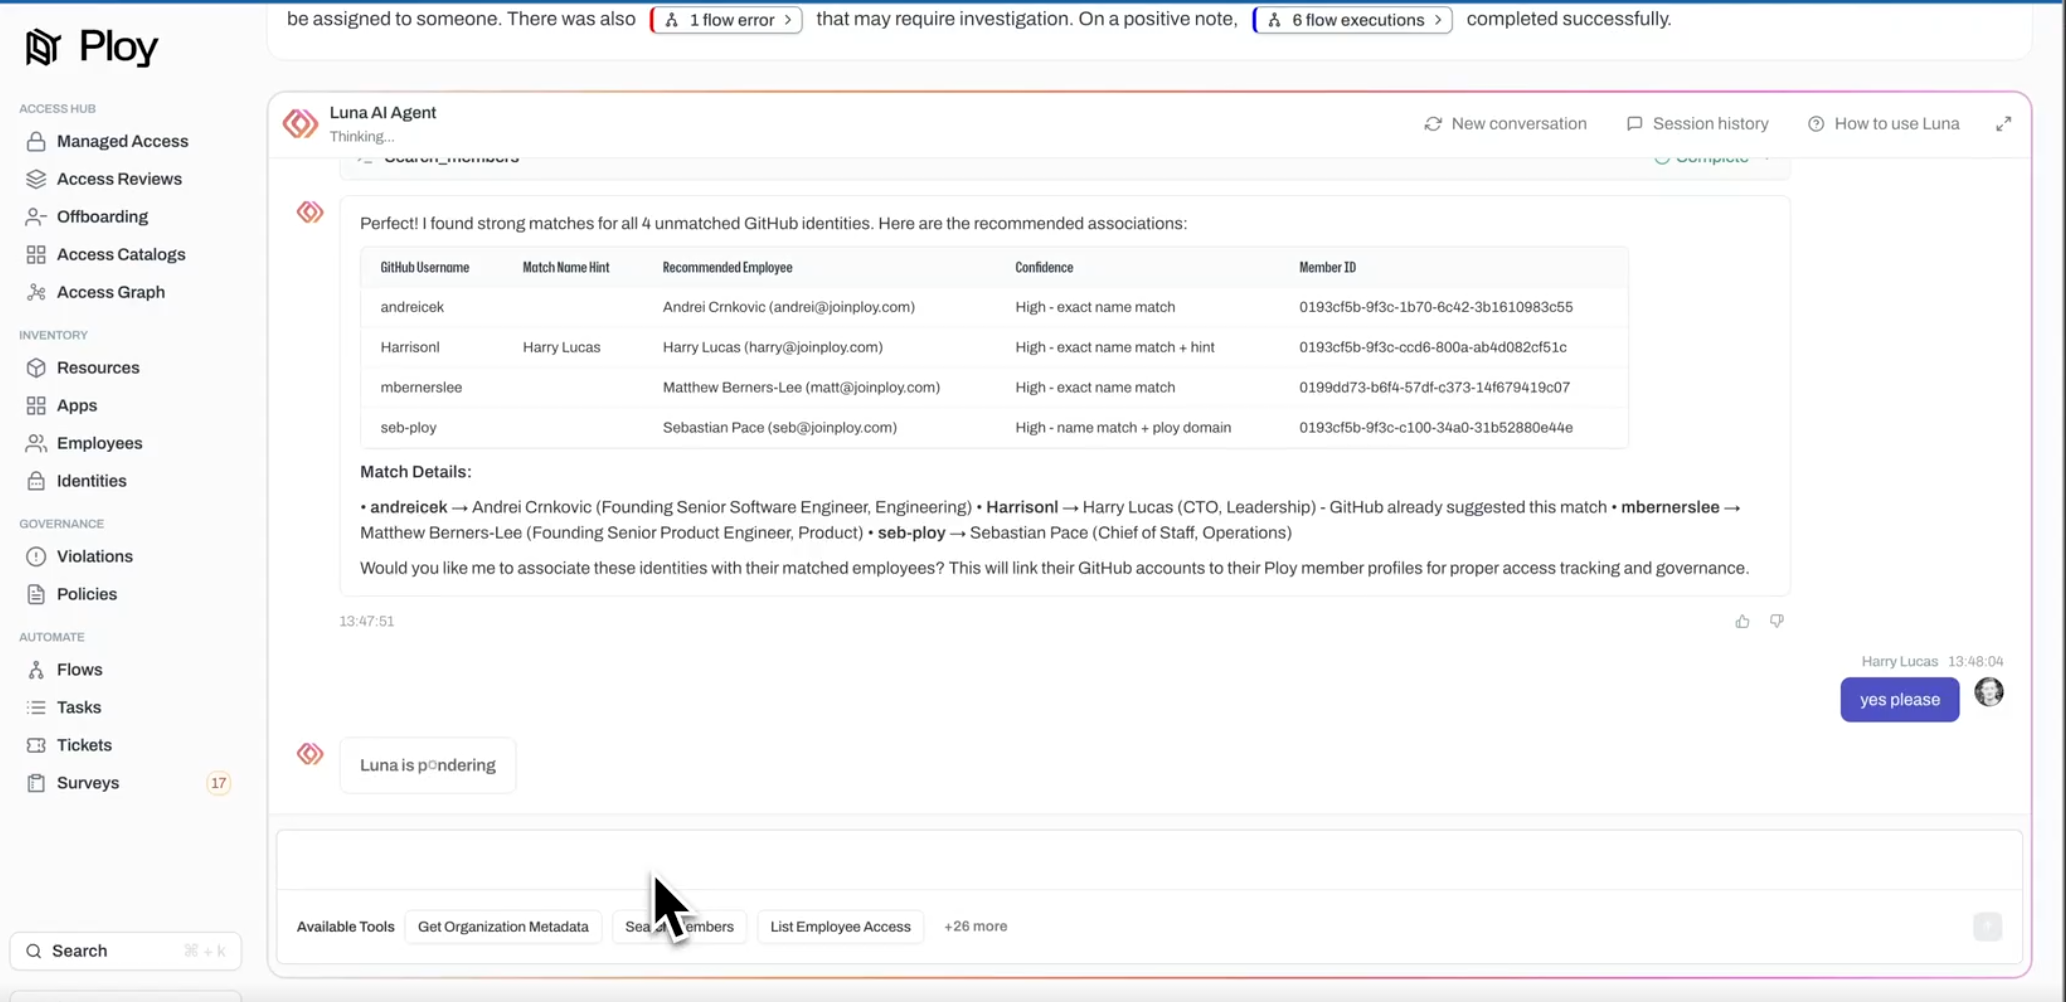Click the Luna message input box
Viewport: 2066px width, 1002px height.
click(x=1148, y=861)
